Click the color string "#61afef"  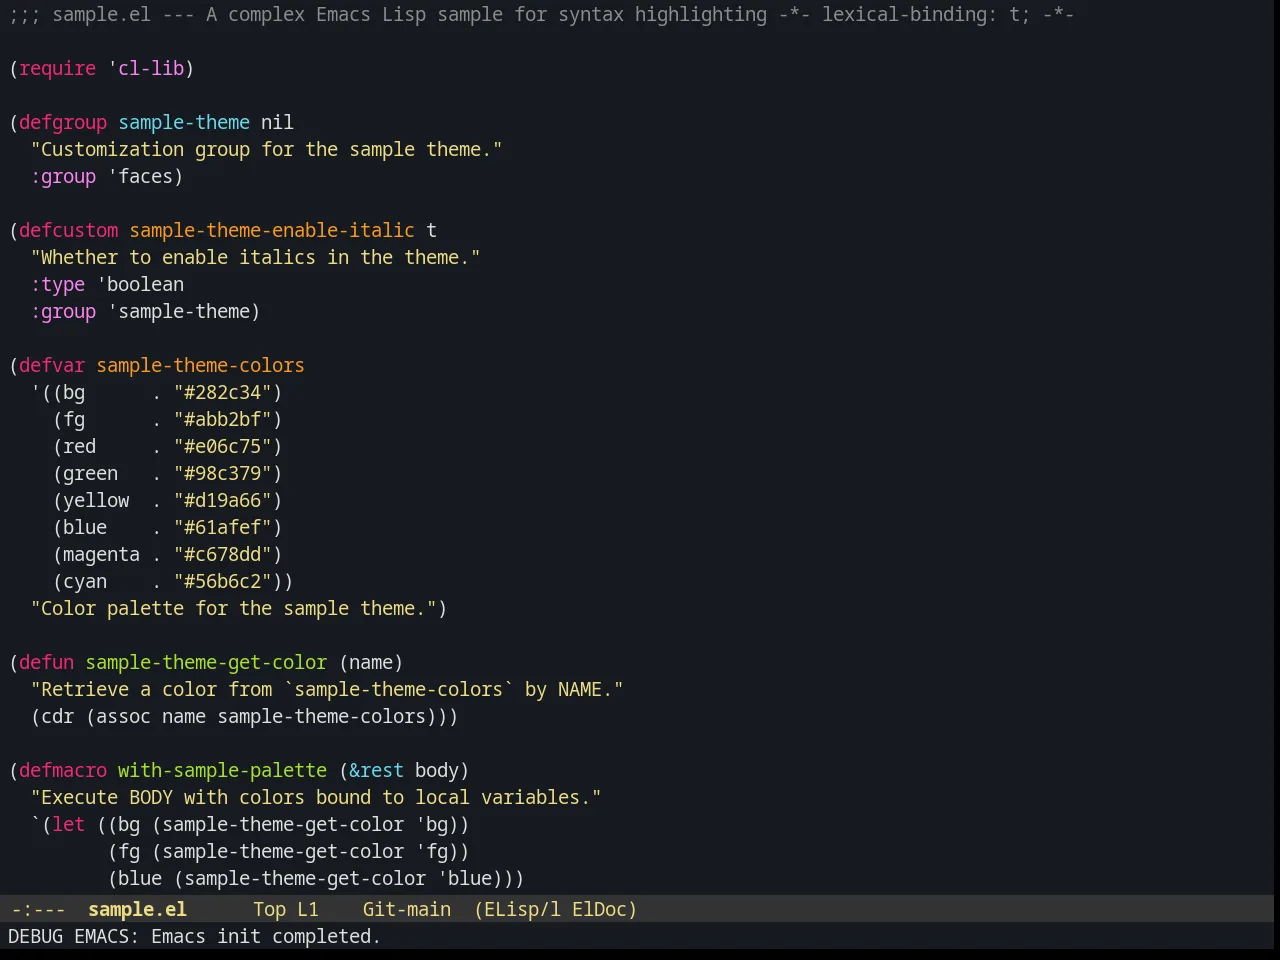point(222,527)
